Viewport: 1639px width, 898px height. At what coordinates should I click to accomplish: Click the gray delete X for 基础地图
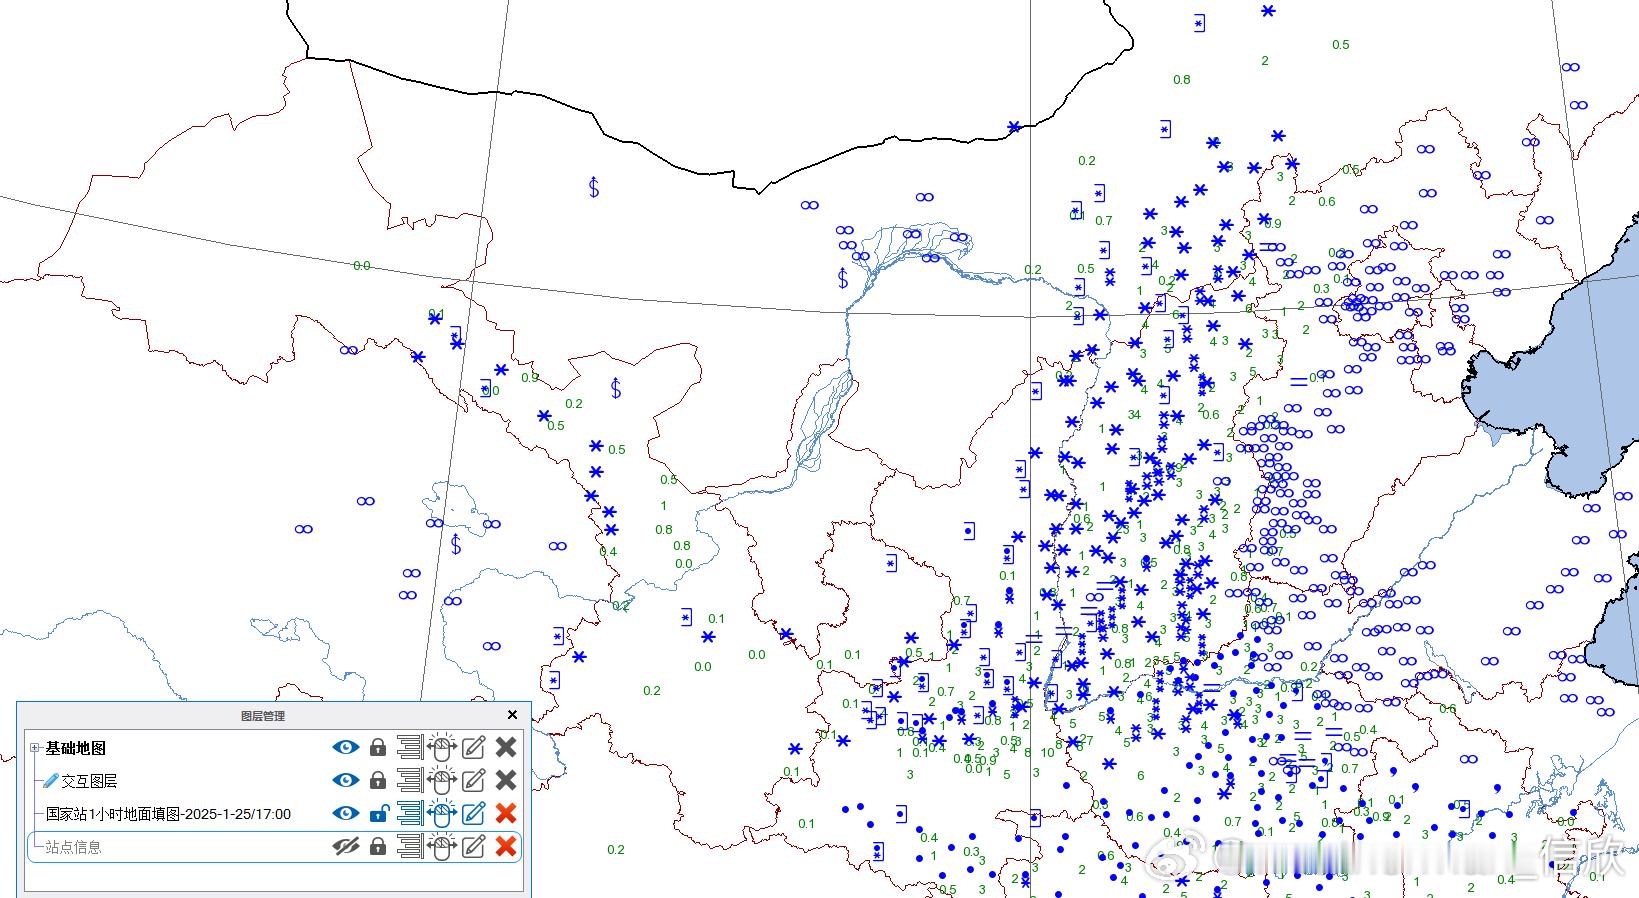pyautogui.click(x=506, y=747)
